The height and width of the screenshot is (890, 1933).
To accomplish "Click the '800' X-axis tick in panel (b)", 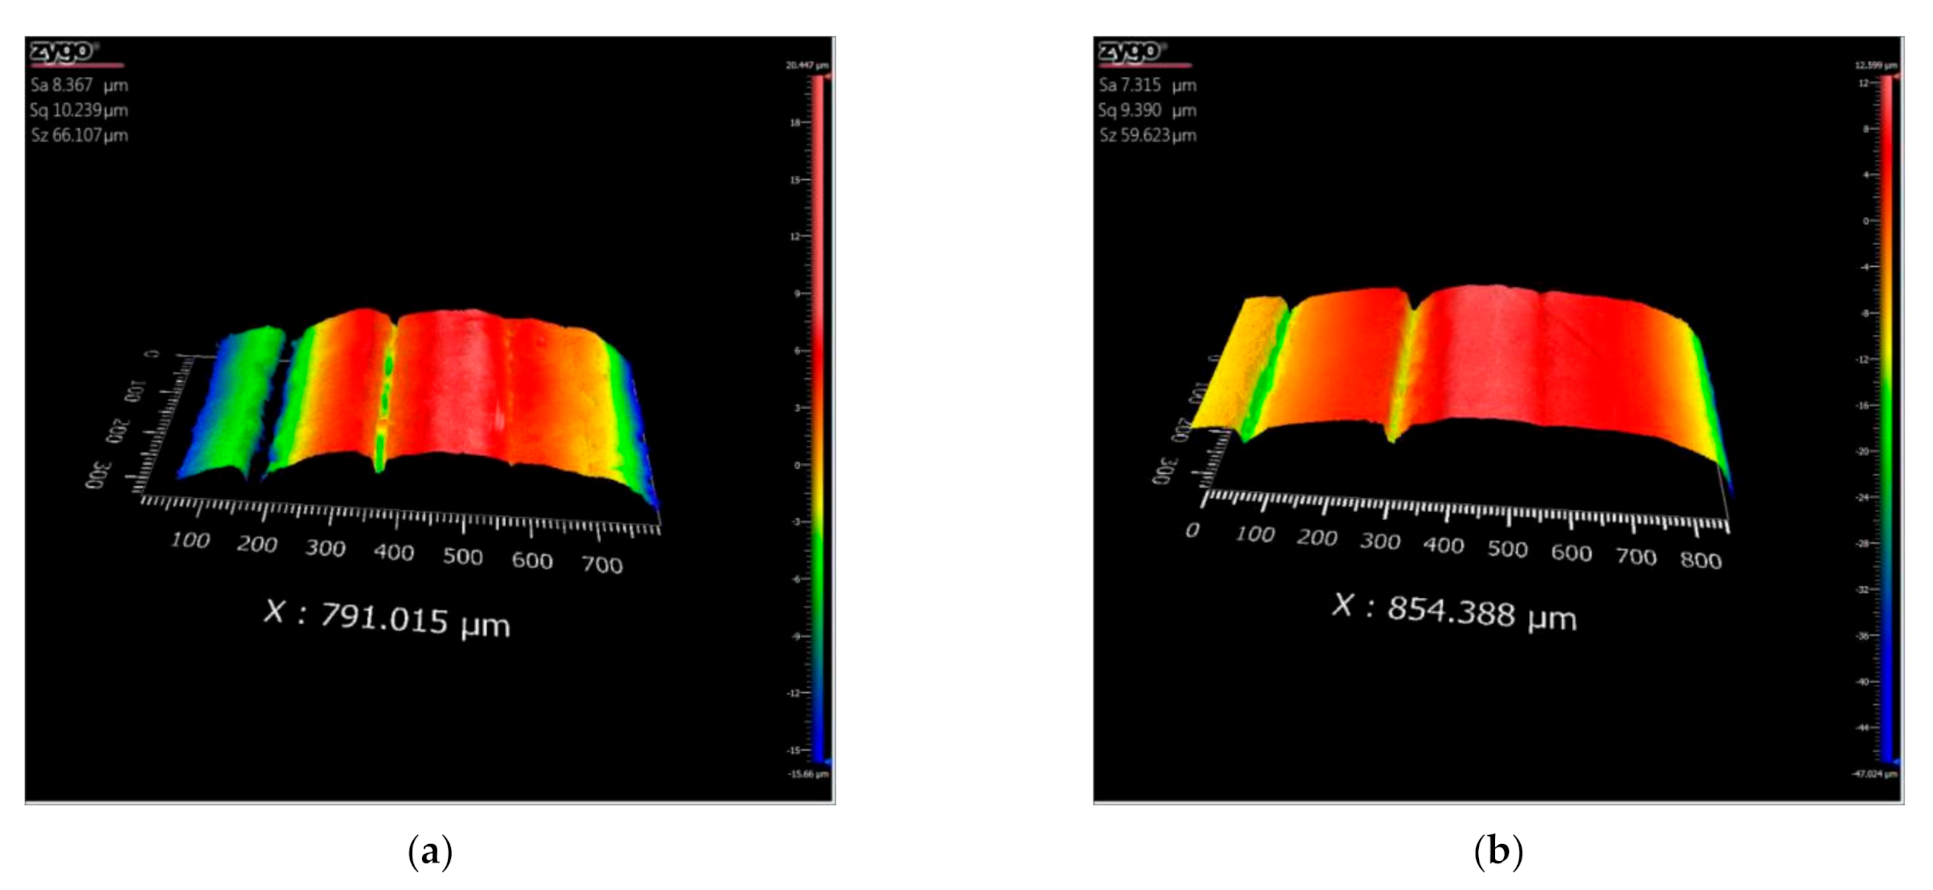I will (1701, 560).
